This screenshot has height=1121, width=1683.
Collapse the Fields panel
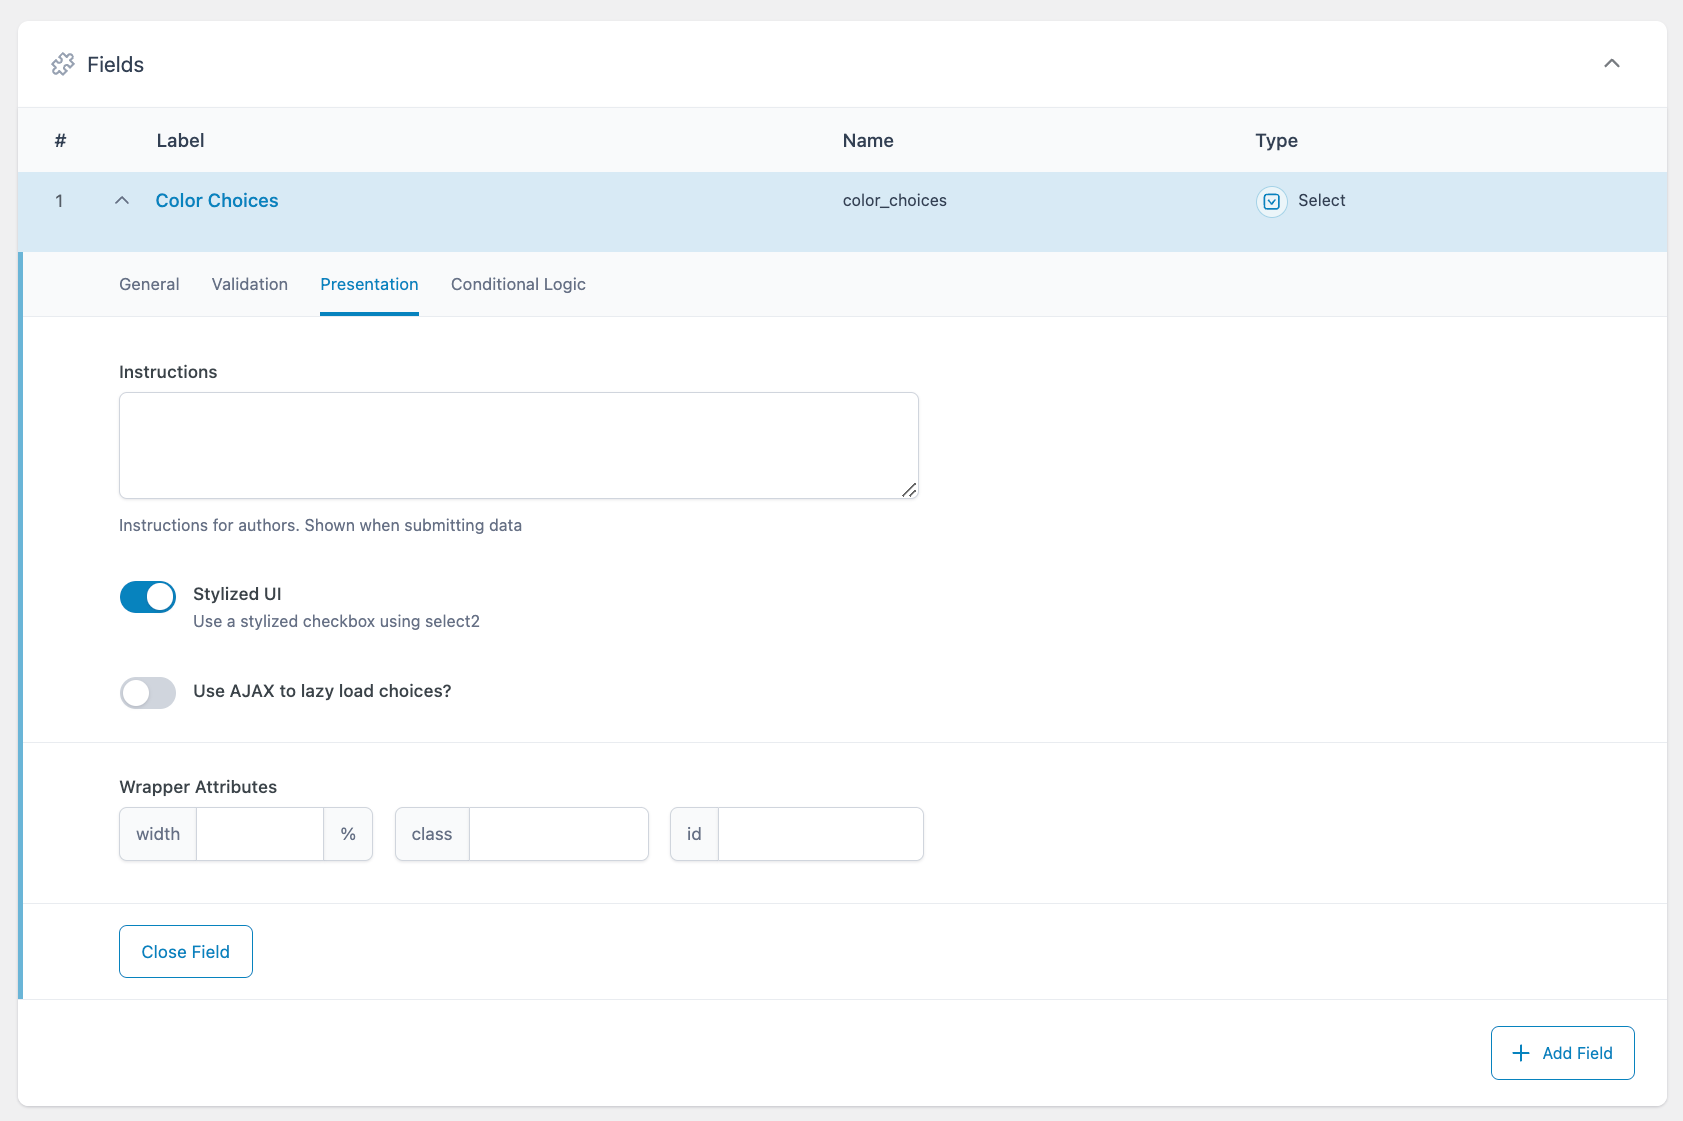pos(1611,63)
